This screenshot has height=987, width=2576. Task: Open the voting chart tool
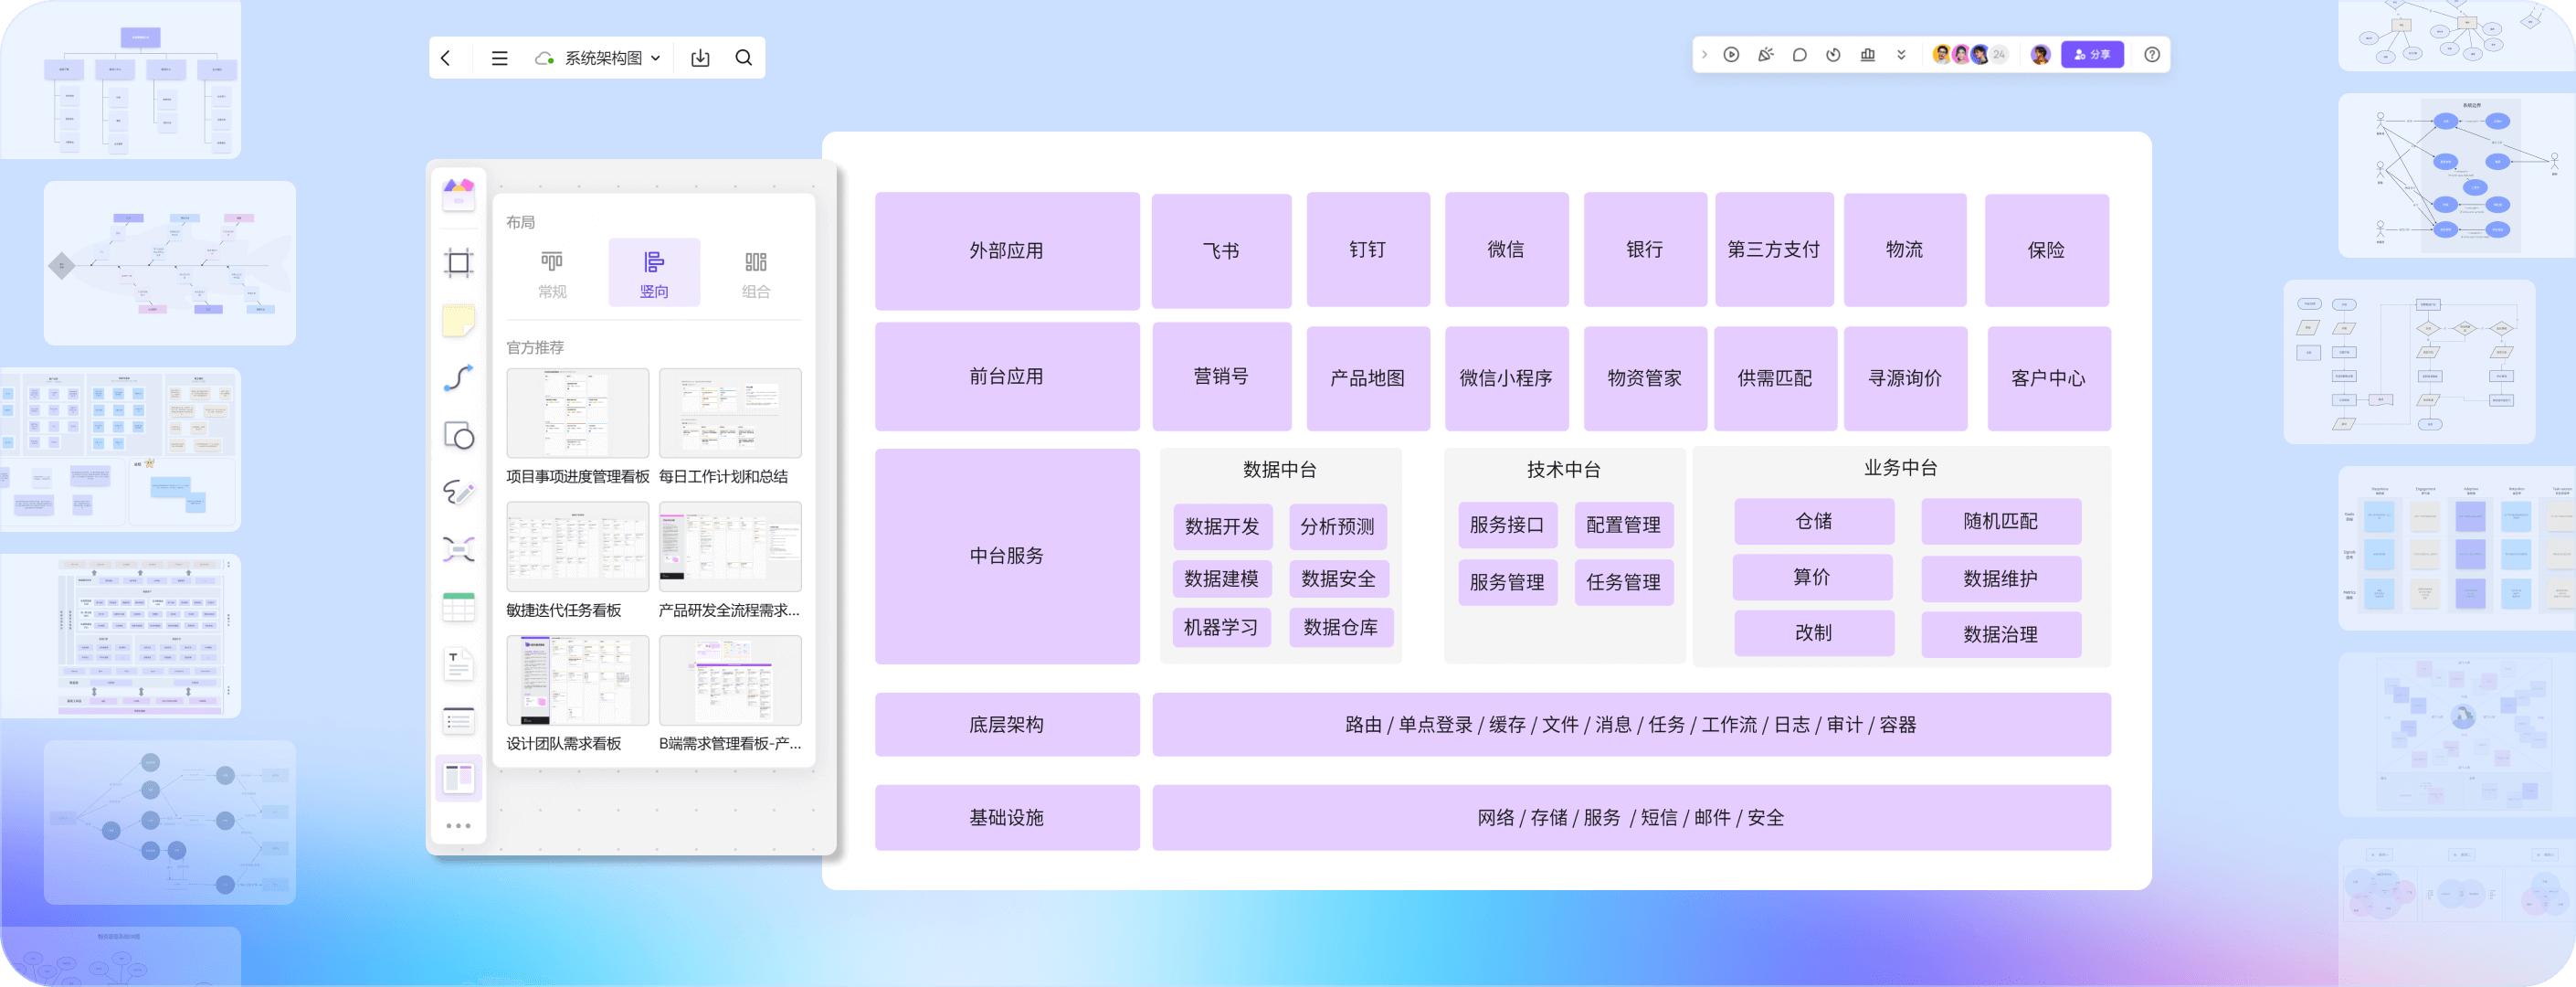point(1868,55)
